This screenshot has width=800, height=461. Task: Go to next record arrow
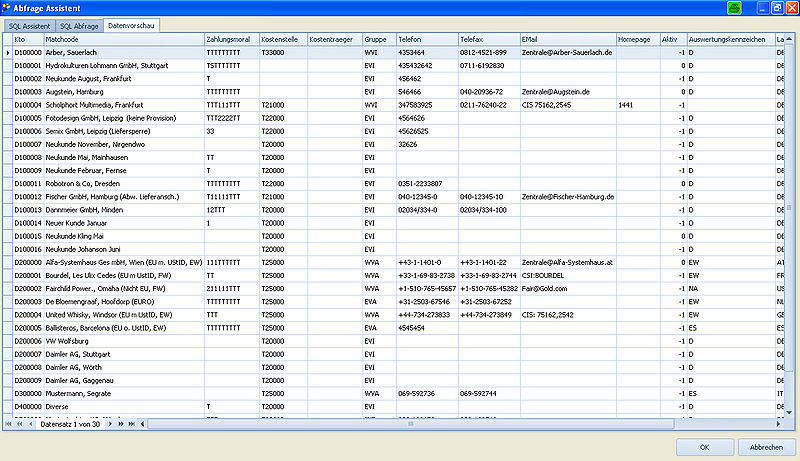(x=110, y=424)
